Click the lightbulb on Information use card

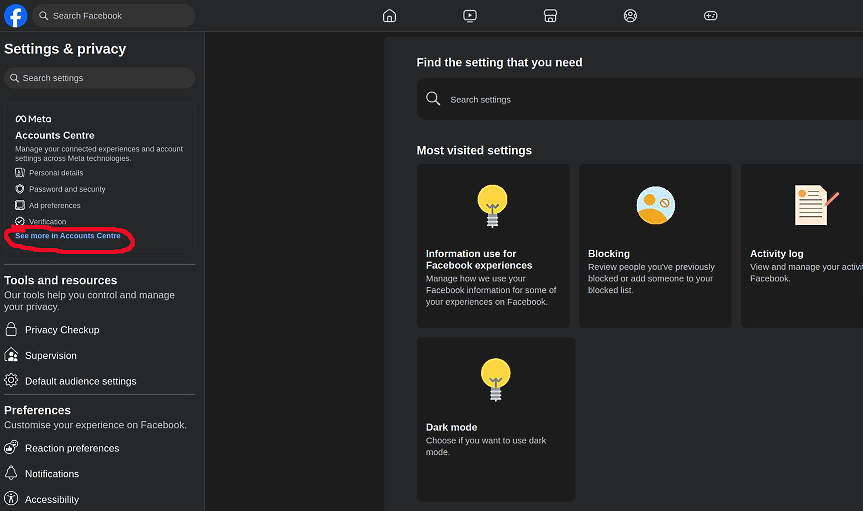pyautogui.click(x=493, y=205)
